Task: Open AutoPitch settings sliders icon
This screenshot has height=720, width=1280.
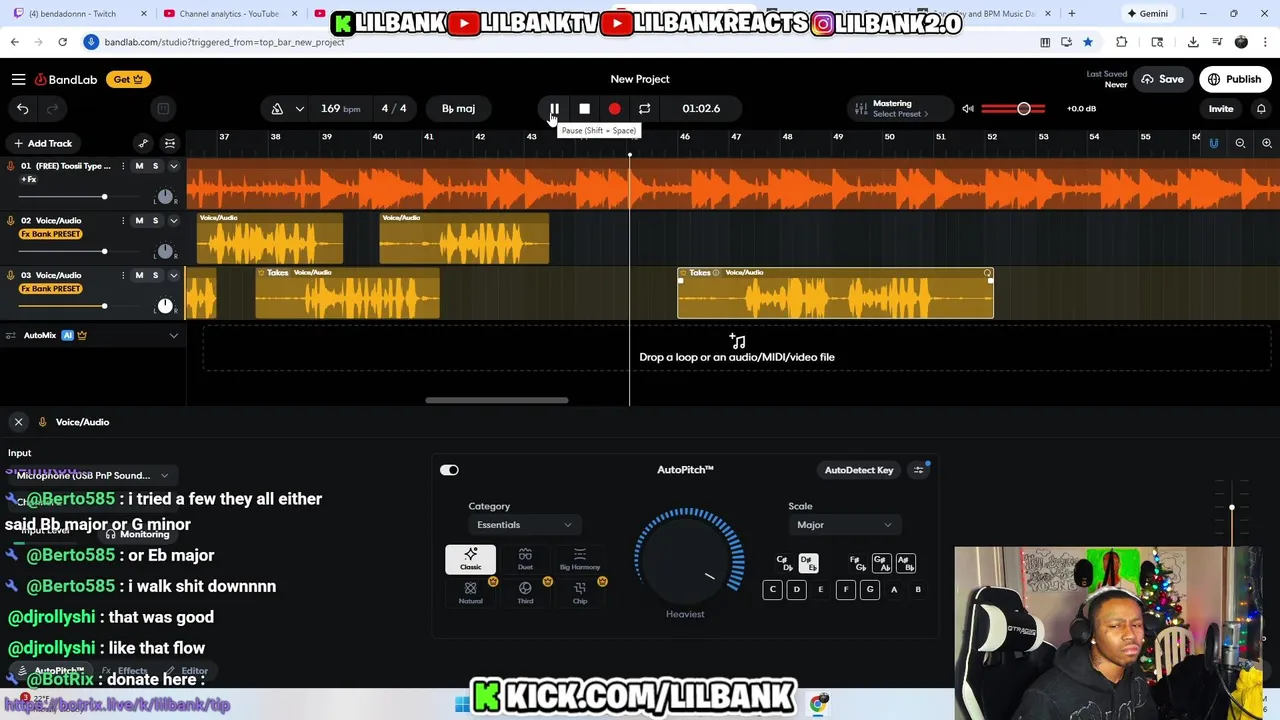Action: [918, 470]
